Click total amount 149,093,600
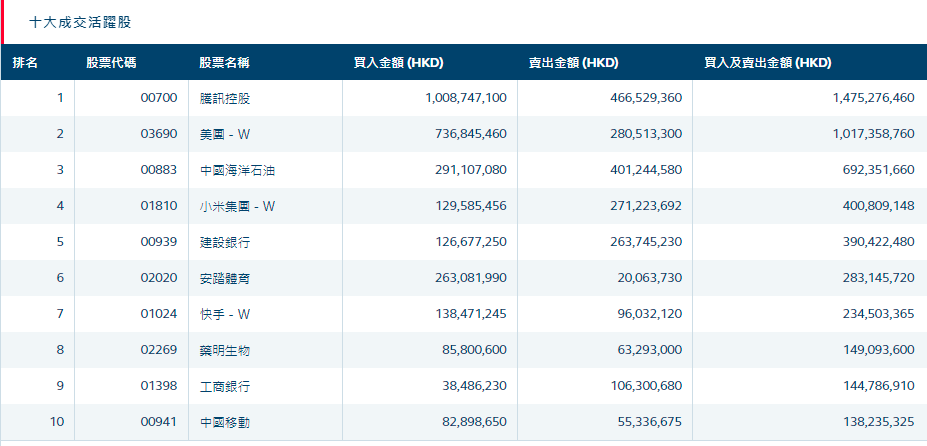This screenshot has height=446, width=927. click(879, 350)
